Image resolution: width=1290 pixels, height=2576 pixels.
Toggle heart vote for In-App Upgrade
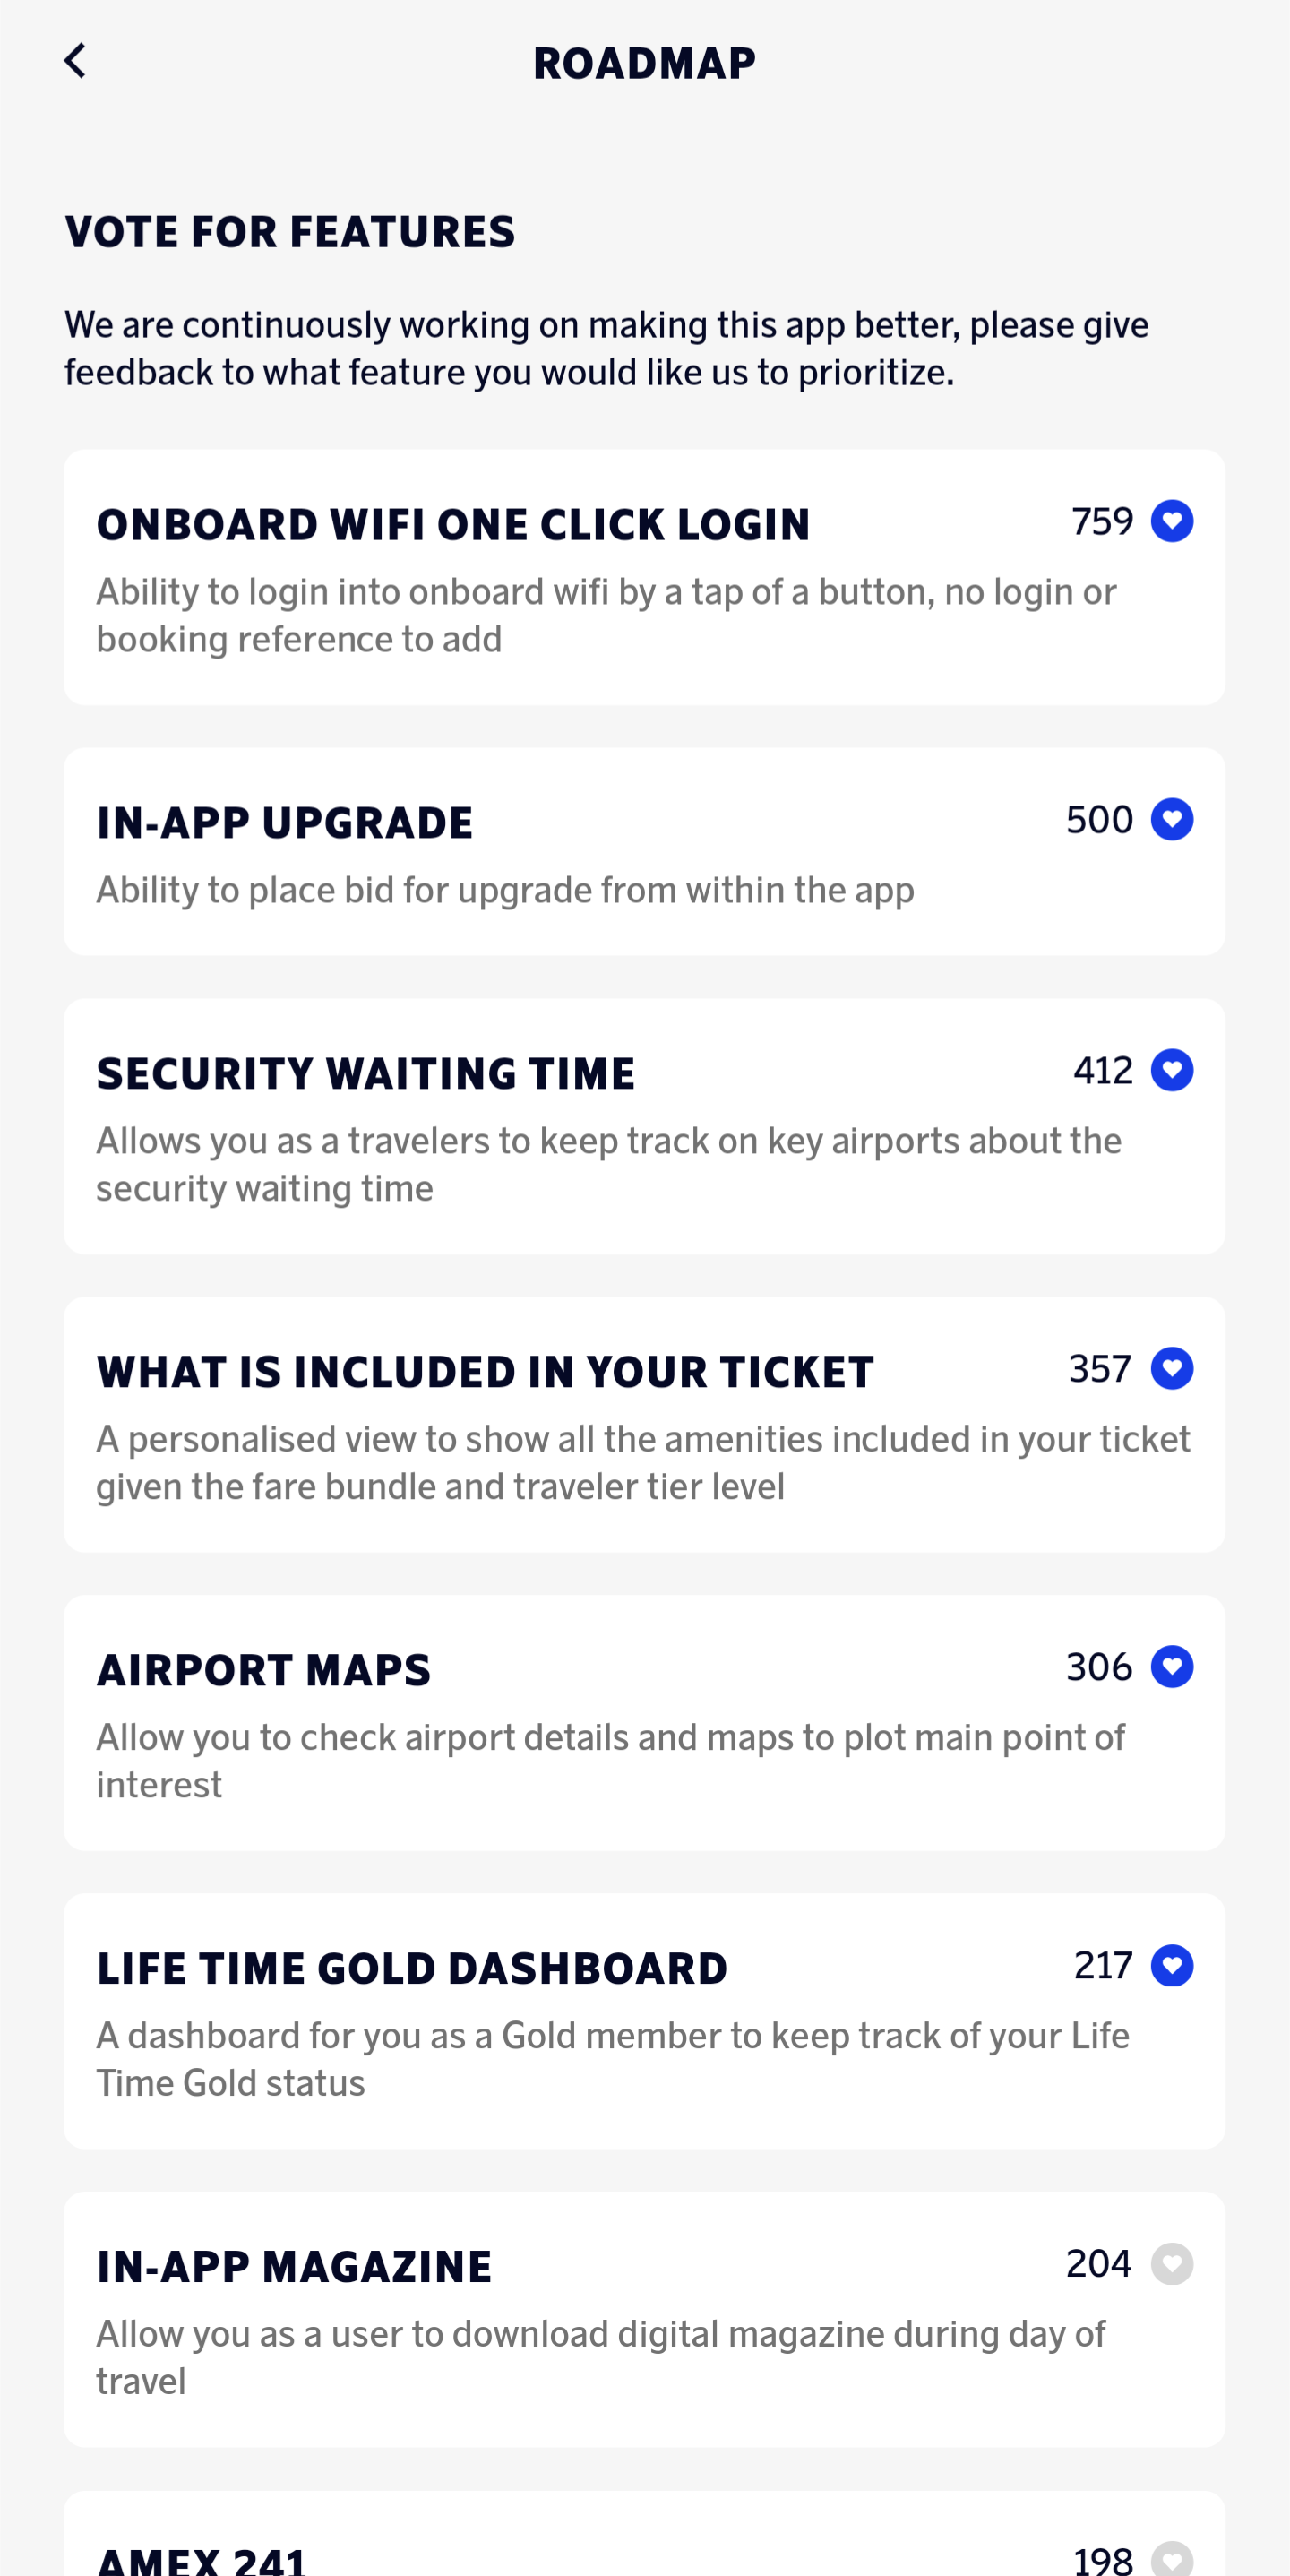click(x=1172, y=820)
